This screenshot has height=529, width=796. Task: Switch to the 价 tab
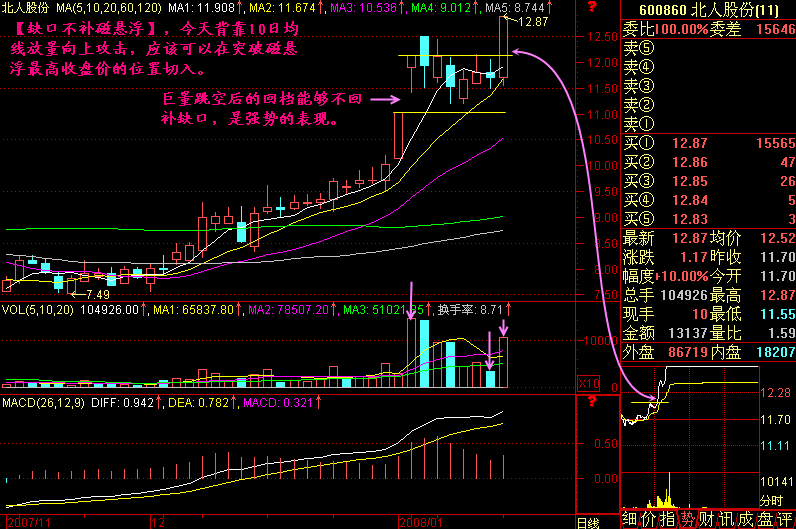650,518
